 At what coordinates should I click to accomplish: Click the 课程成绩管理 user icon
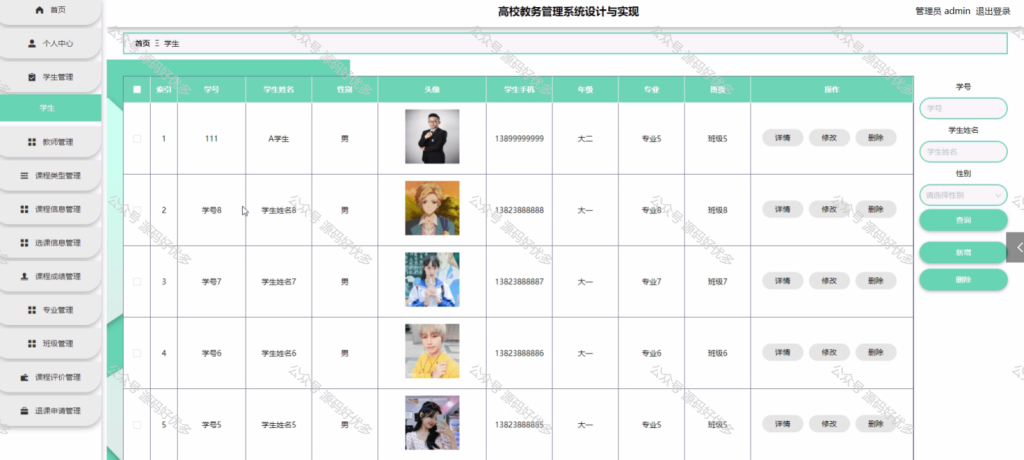tap(24, 276)
